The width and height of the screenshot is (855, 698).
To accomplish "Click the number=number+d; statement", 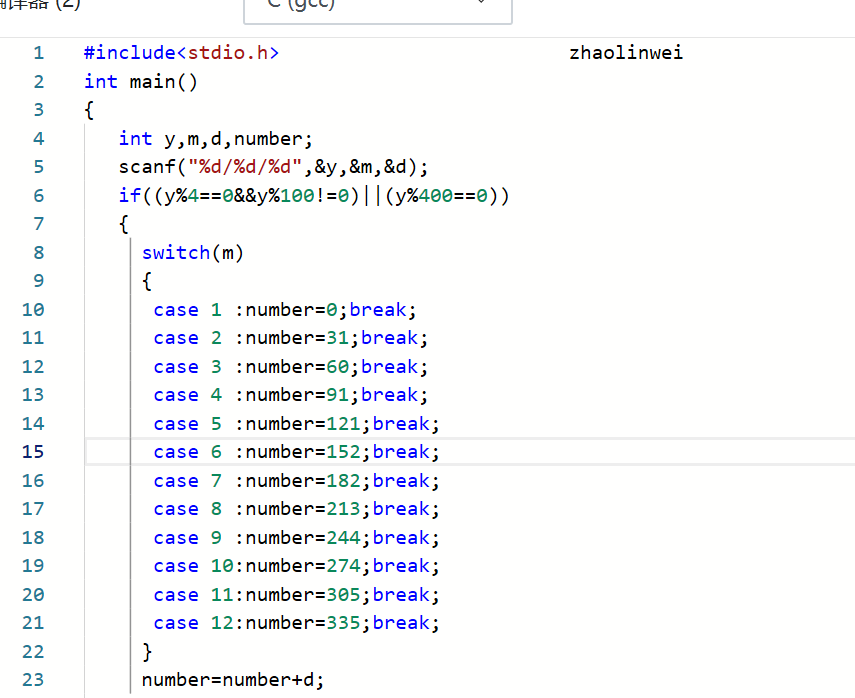I will (233, 680).
